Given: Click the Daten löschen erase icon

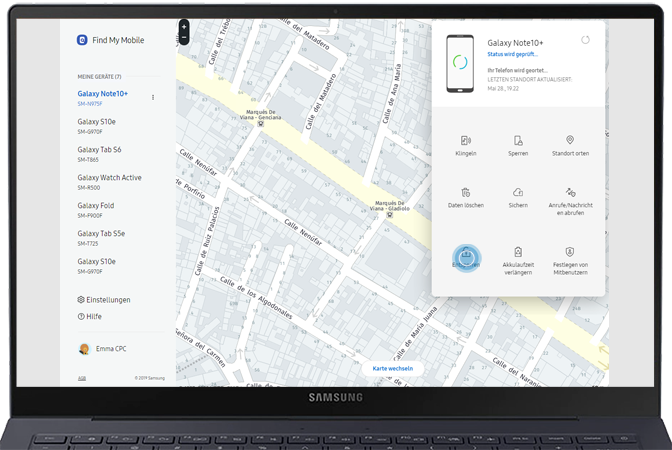Looking at the screenshot, I should pyautogui.click(x=466, y=192).
